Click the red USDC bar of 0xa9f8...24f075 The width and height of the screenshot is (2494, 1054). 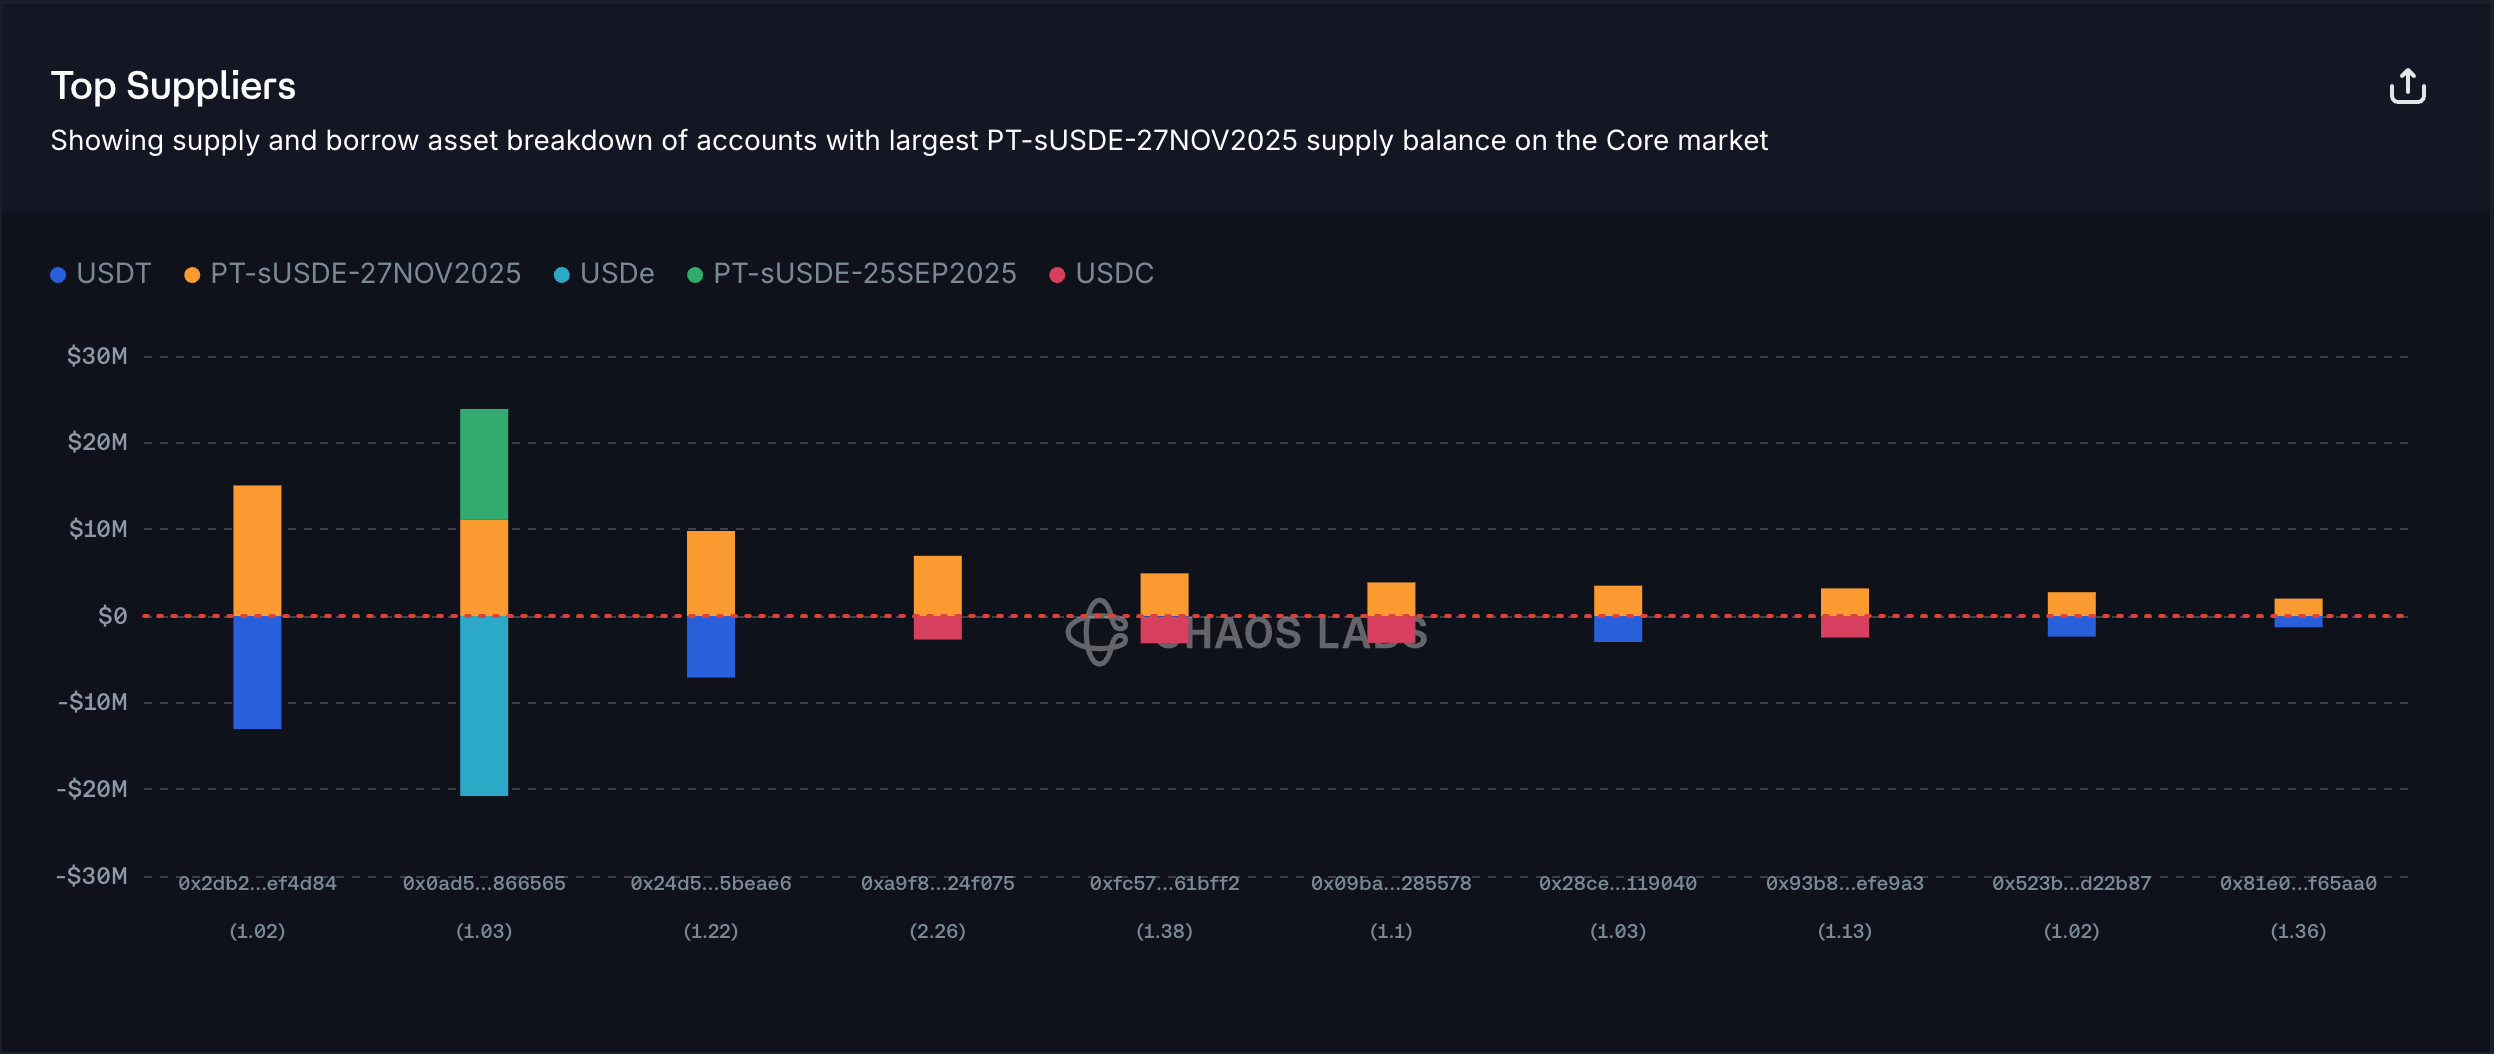click(937, 628)
